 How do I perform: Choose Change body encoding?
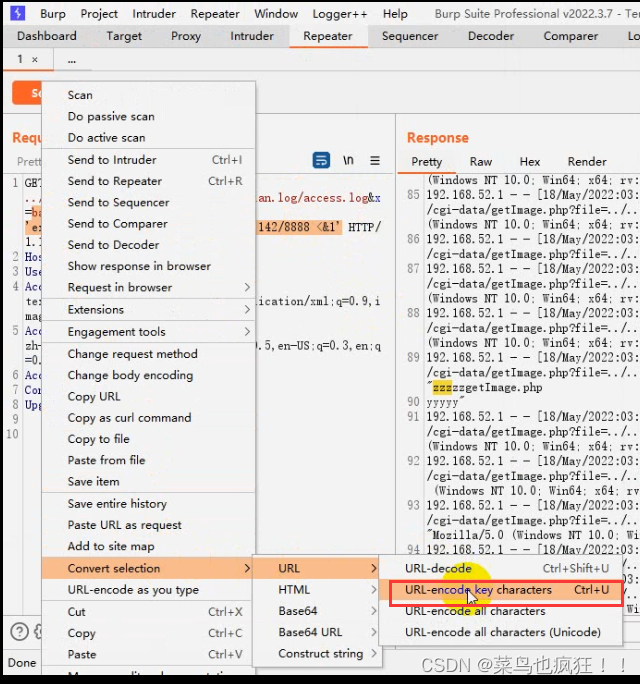148,375
